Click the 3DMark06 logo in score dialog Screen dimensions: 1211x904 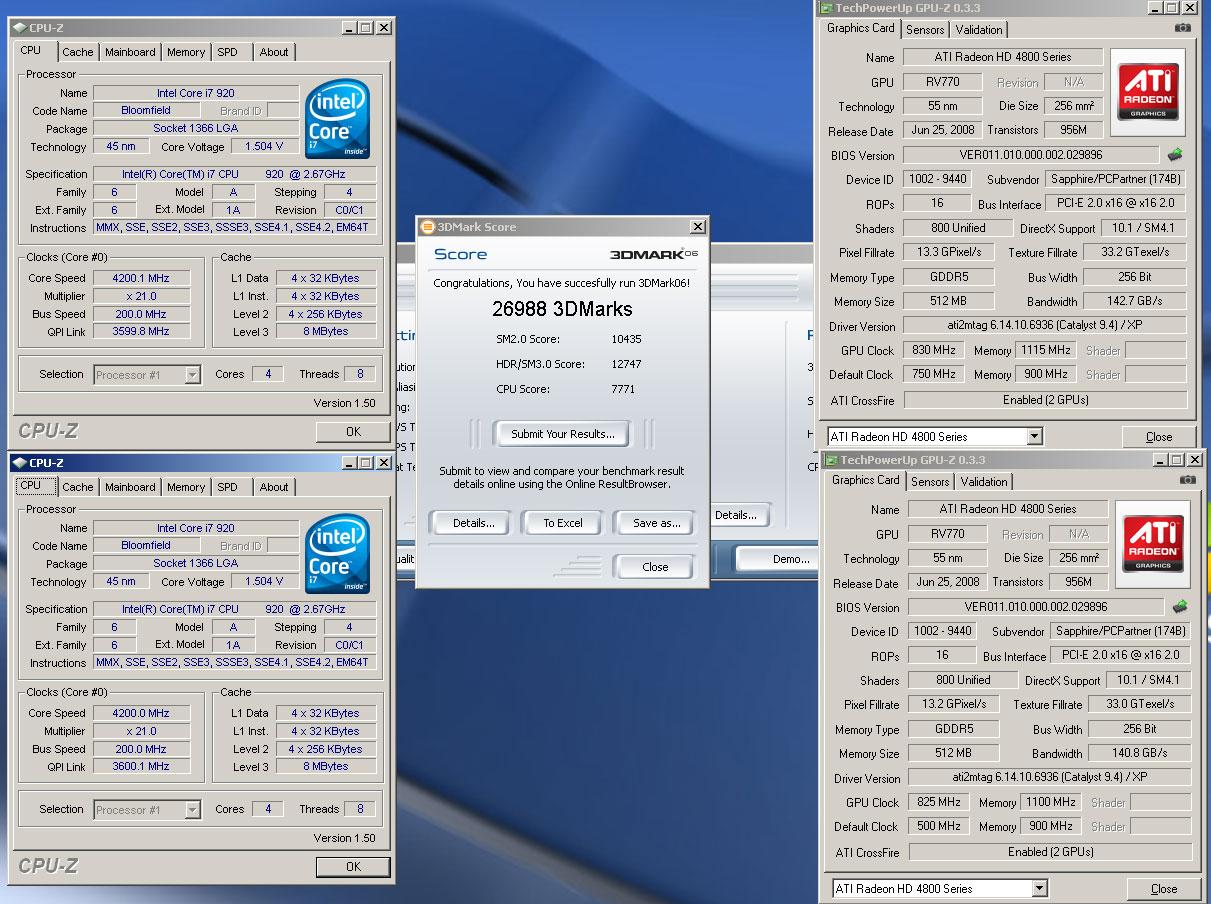tap(654, 254)
